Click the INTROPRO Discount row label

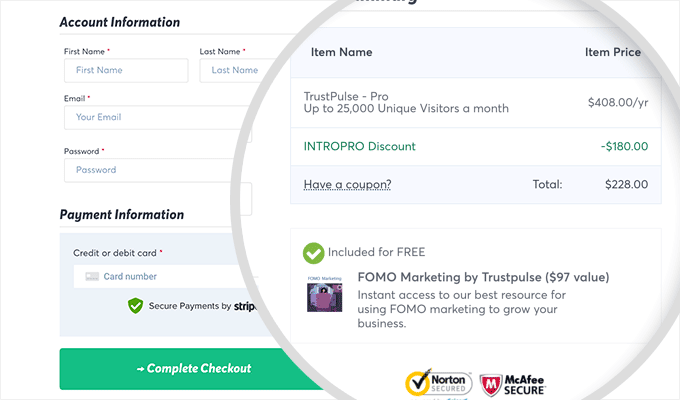[359, 146]
